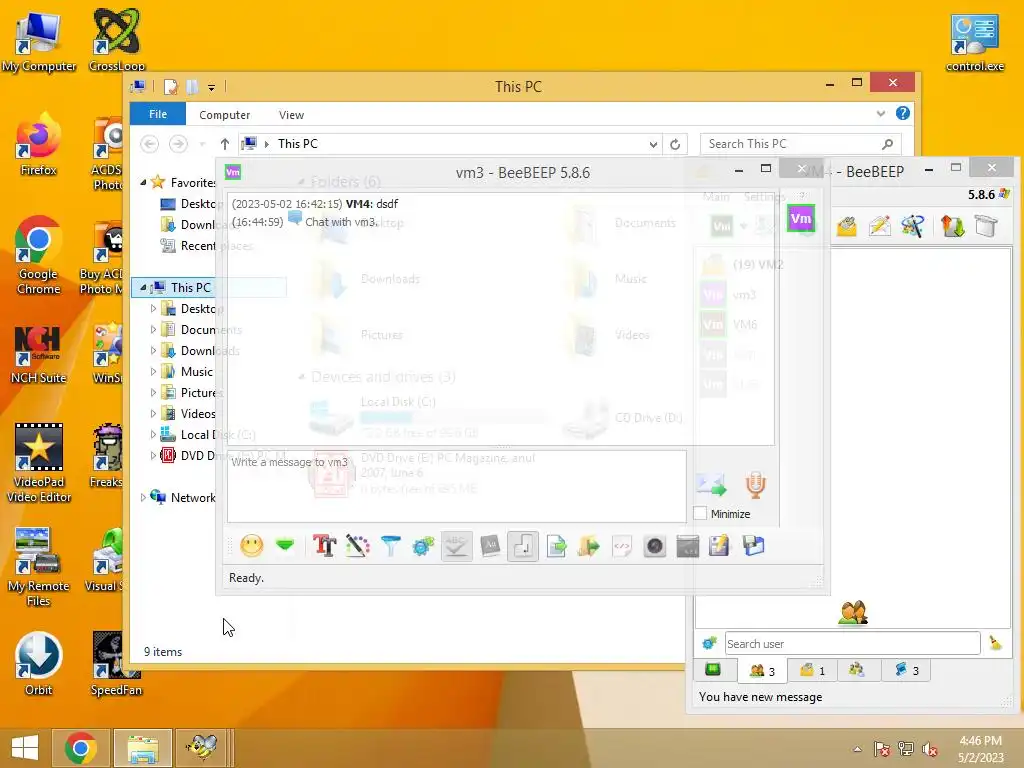Image resolution: width=1024 pixels, height=768 pixels.
Task: Check the Minimize checkbox
Action: [700, 514]
